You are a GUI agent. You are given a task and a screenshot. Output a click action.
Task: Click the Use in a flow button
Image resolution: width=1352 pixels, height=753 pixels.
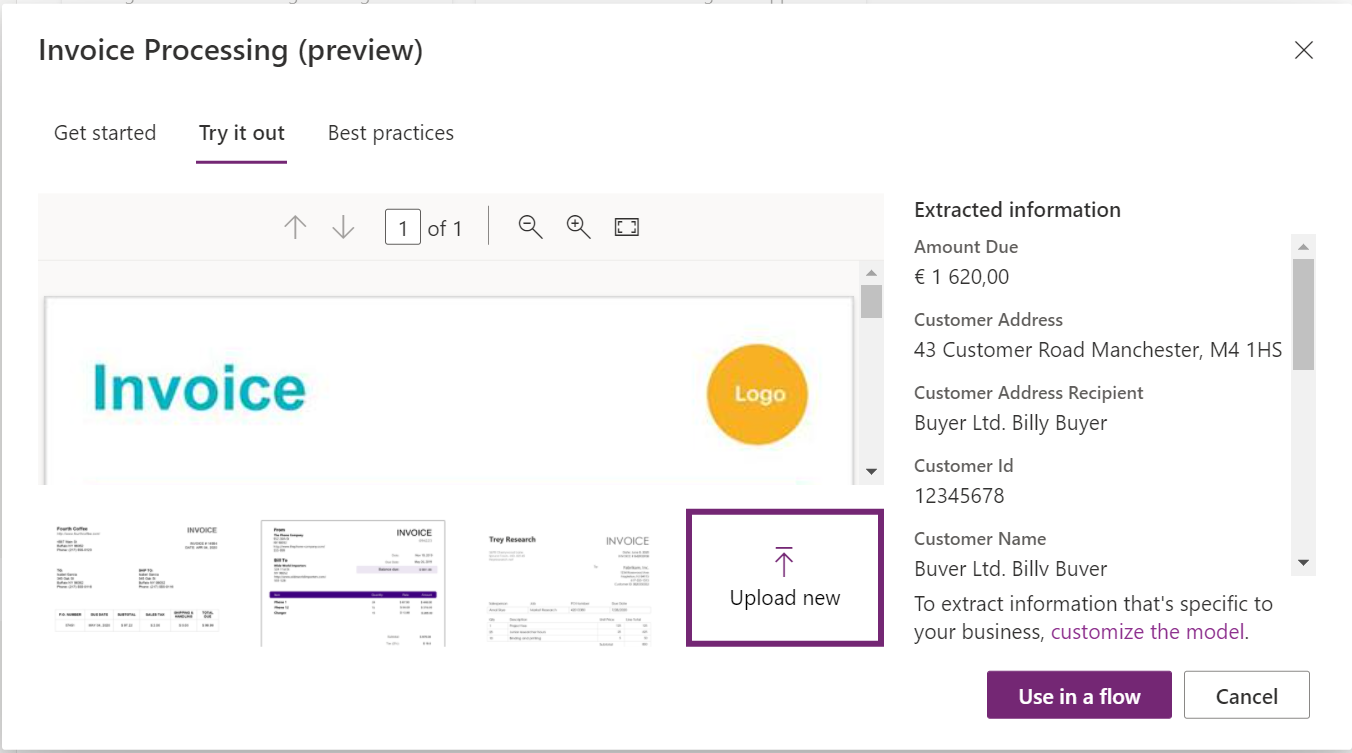[x=1078, y=696]
